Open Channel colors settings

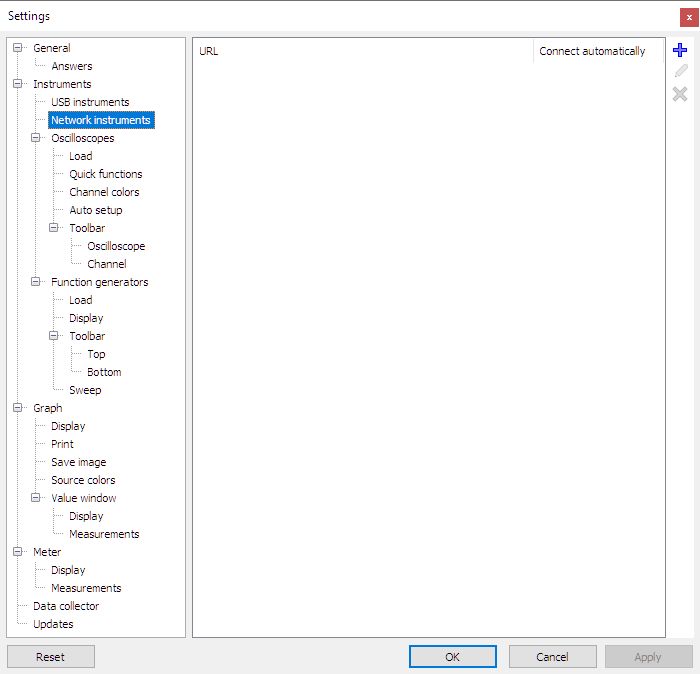tap(104, 192)
